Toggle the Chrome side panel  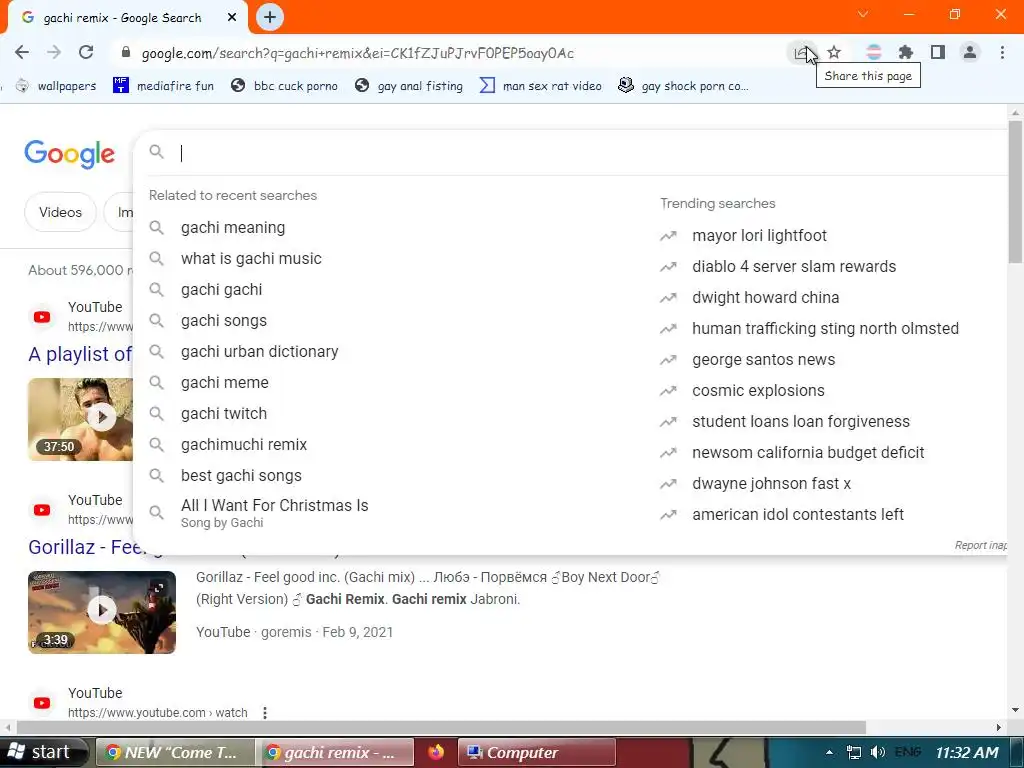pos(938,52)
